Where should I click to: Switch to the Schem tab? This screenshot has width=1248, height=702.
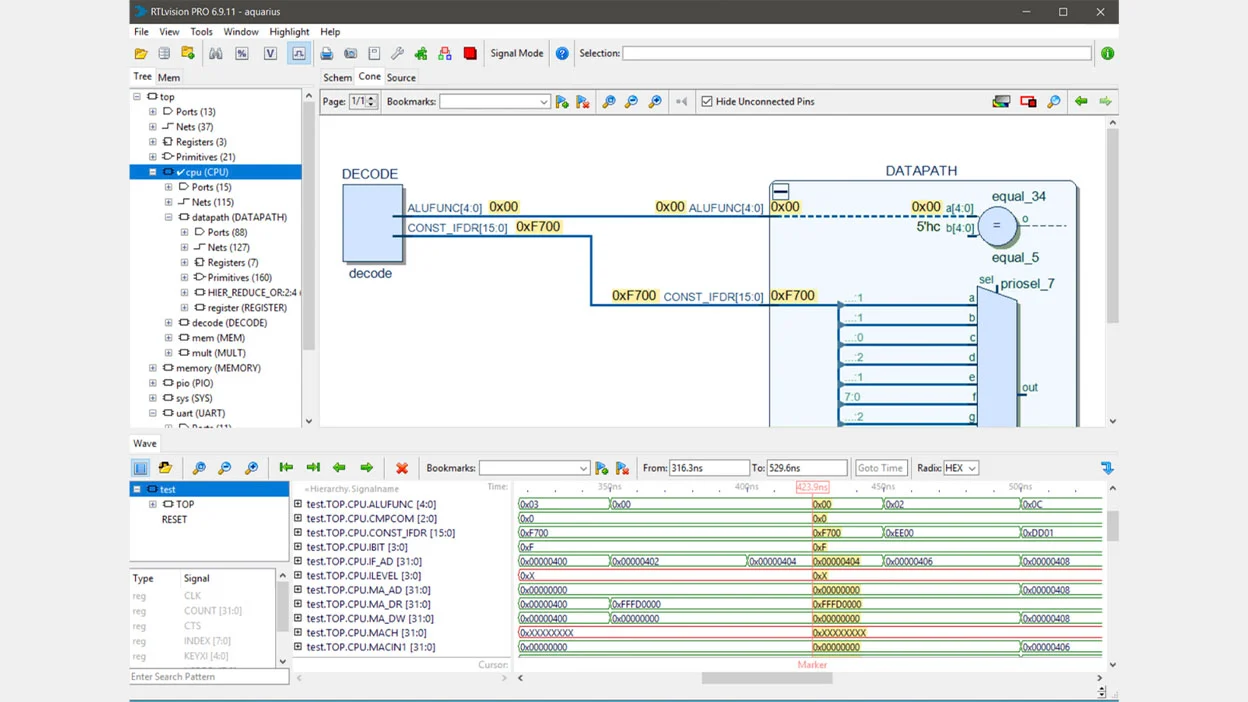pos(337,77)
